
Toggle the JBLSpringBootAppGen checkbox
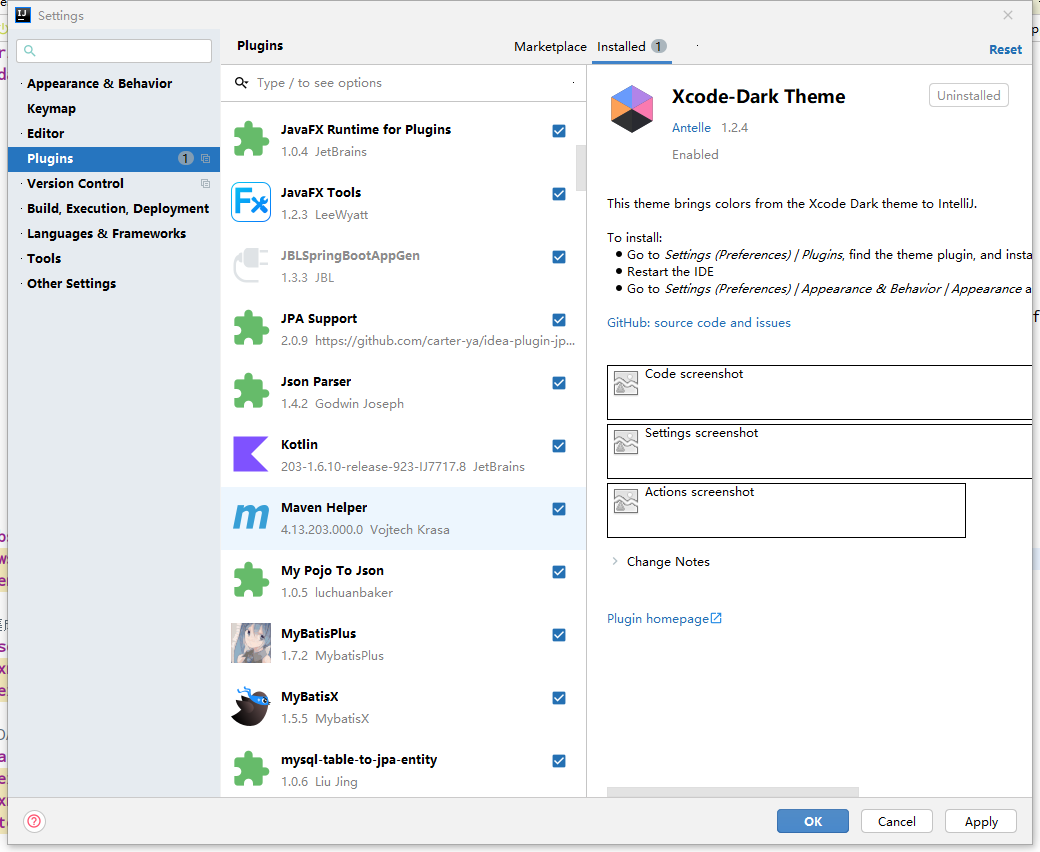pyautogui.click(x=559, y=257)
